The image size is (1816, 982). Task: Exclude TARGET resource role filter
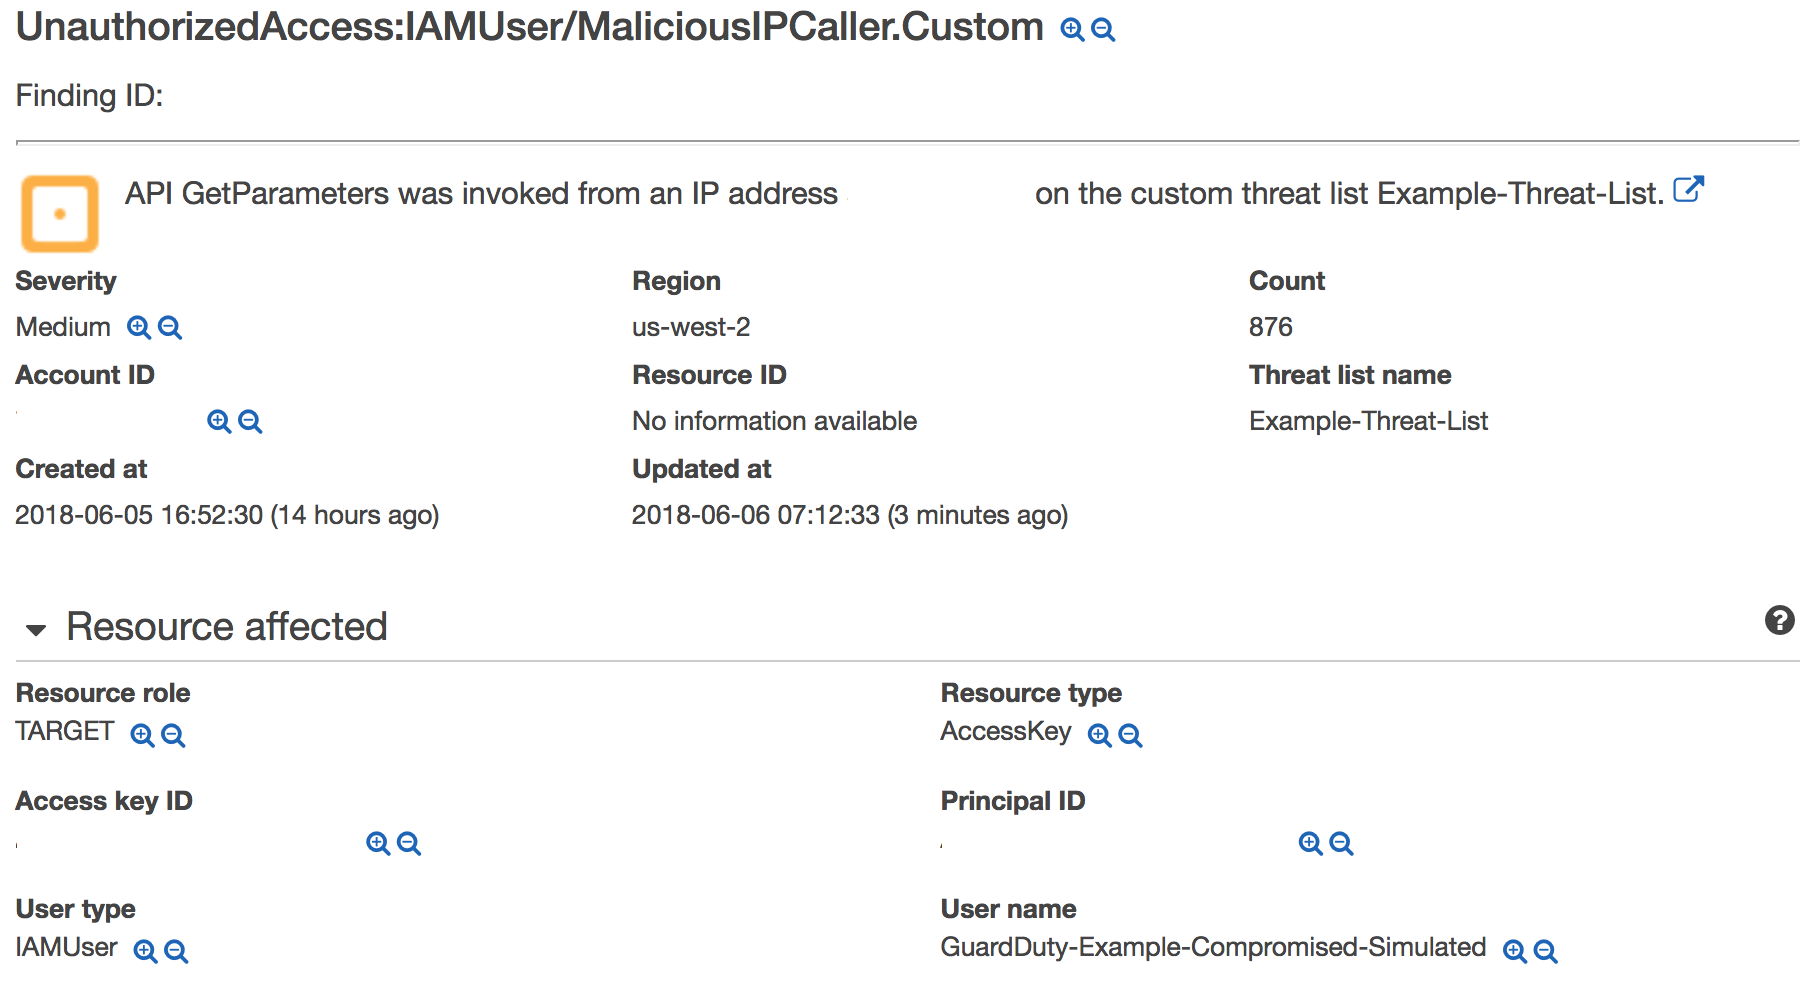173,736
